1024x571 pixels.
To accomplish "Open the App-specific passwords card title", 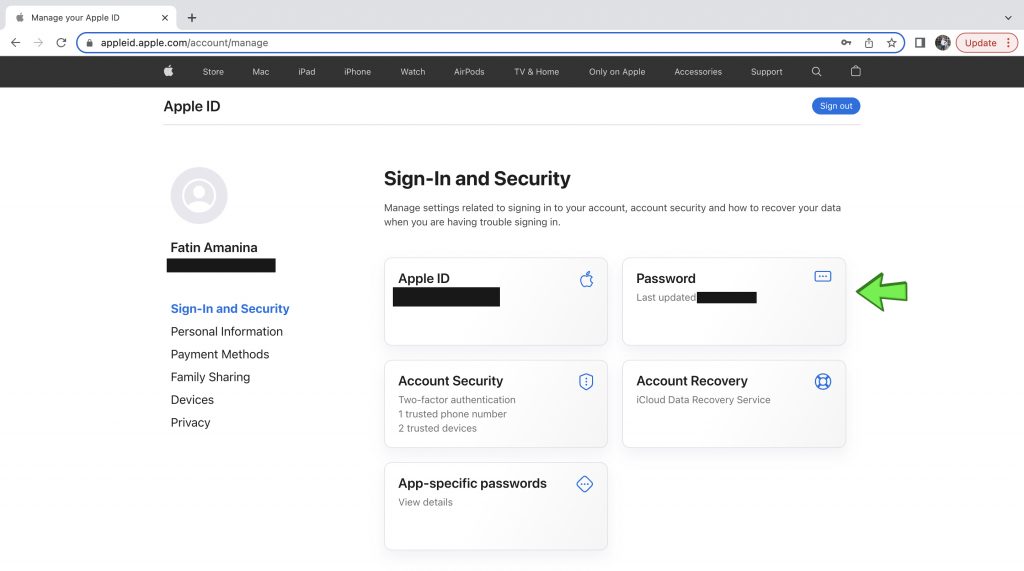I will coord(472,483).
